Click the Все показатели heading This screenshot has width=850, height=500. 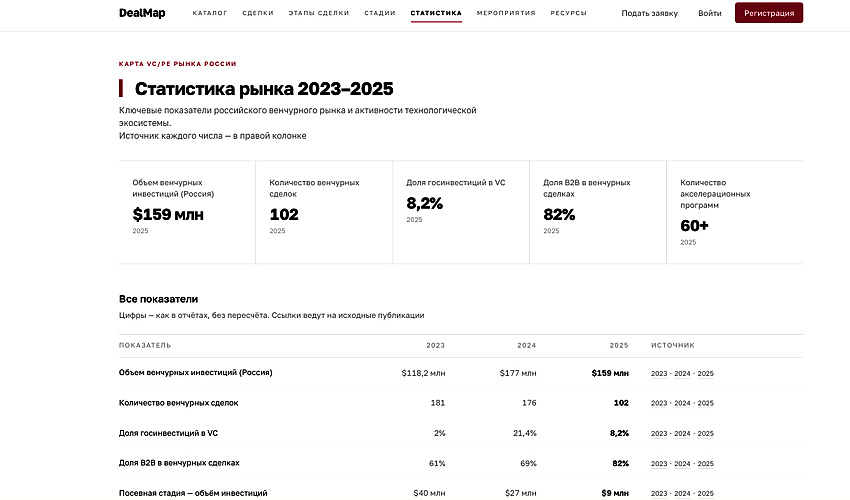pos(158,299)
